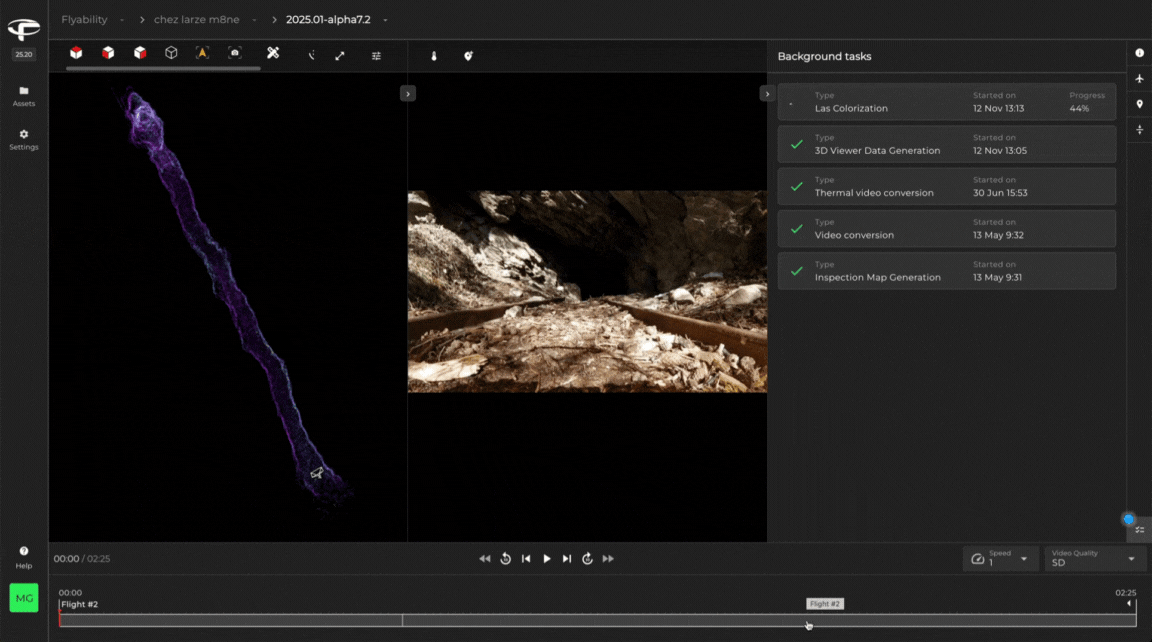Collapse the 3D map panel chevron
Viewport: 1152px width, 642px height.
click(x=407, y=93)
